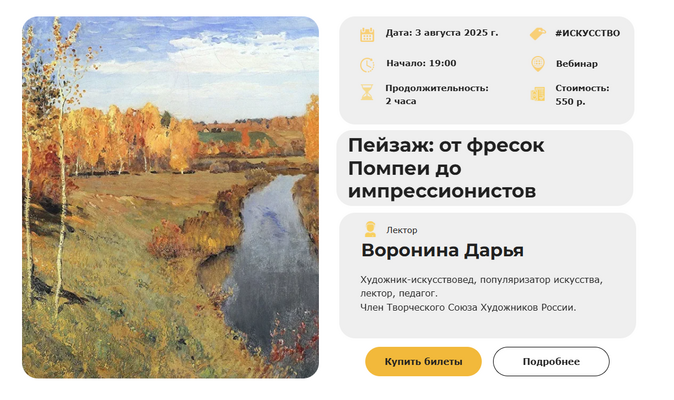The image size is (674, 400).
Task: Click the lecturer biography description text
Action: (481, 293)
